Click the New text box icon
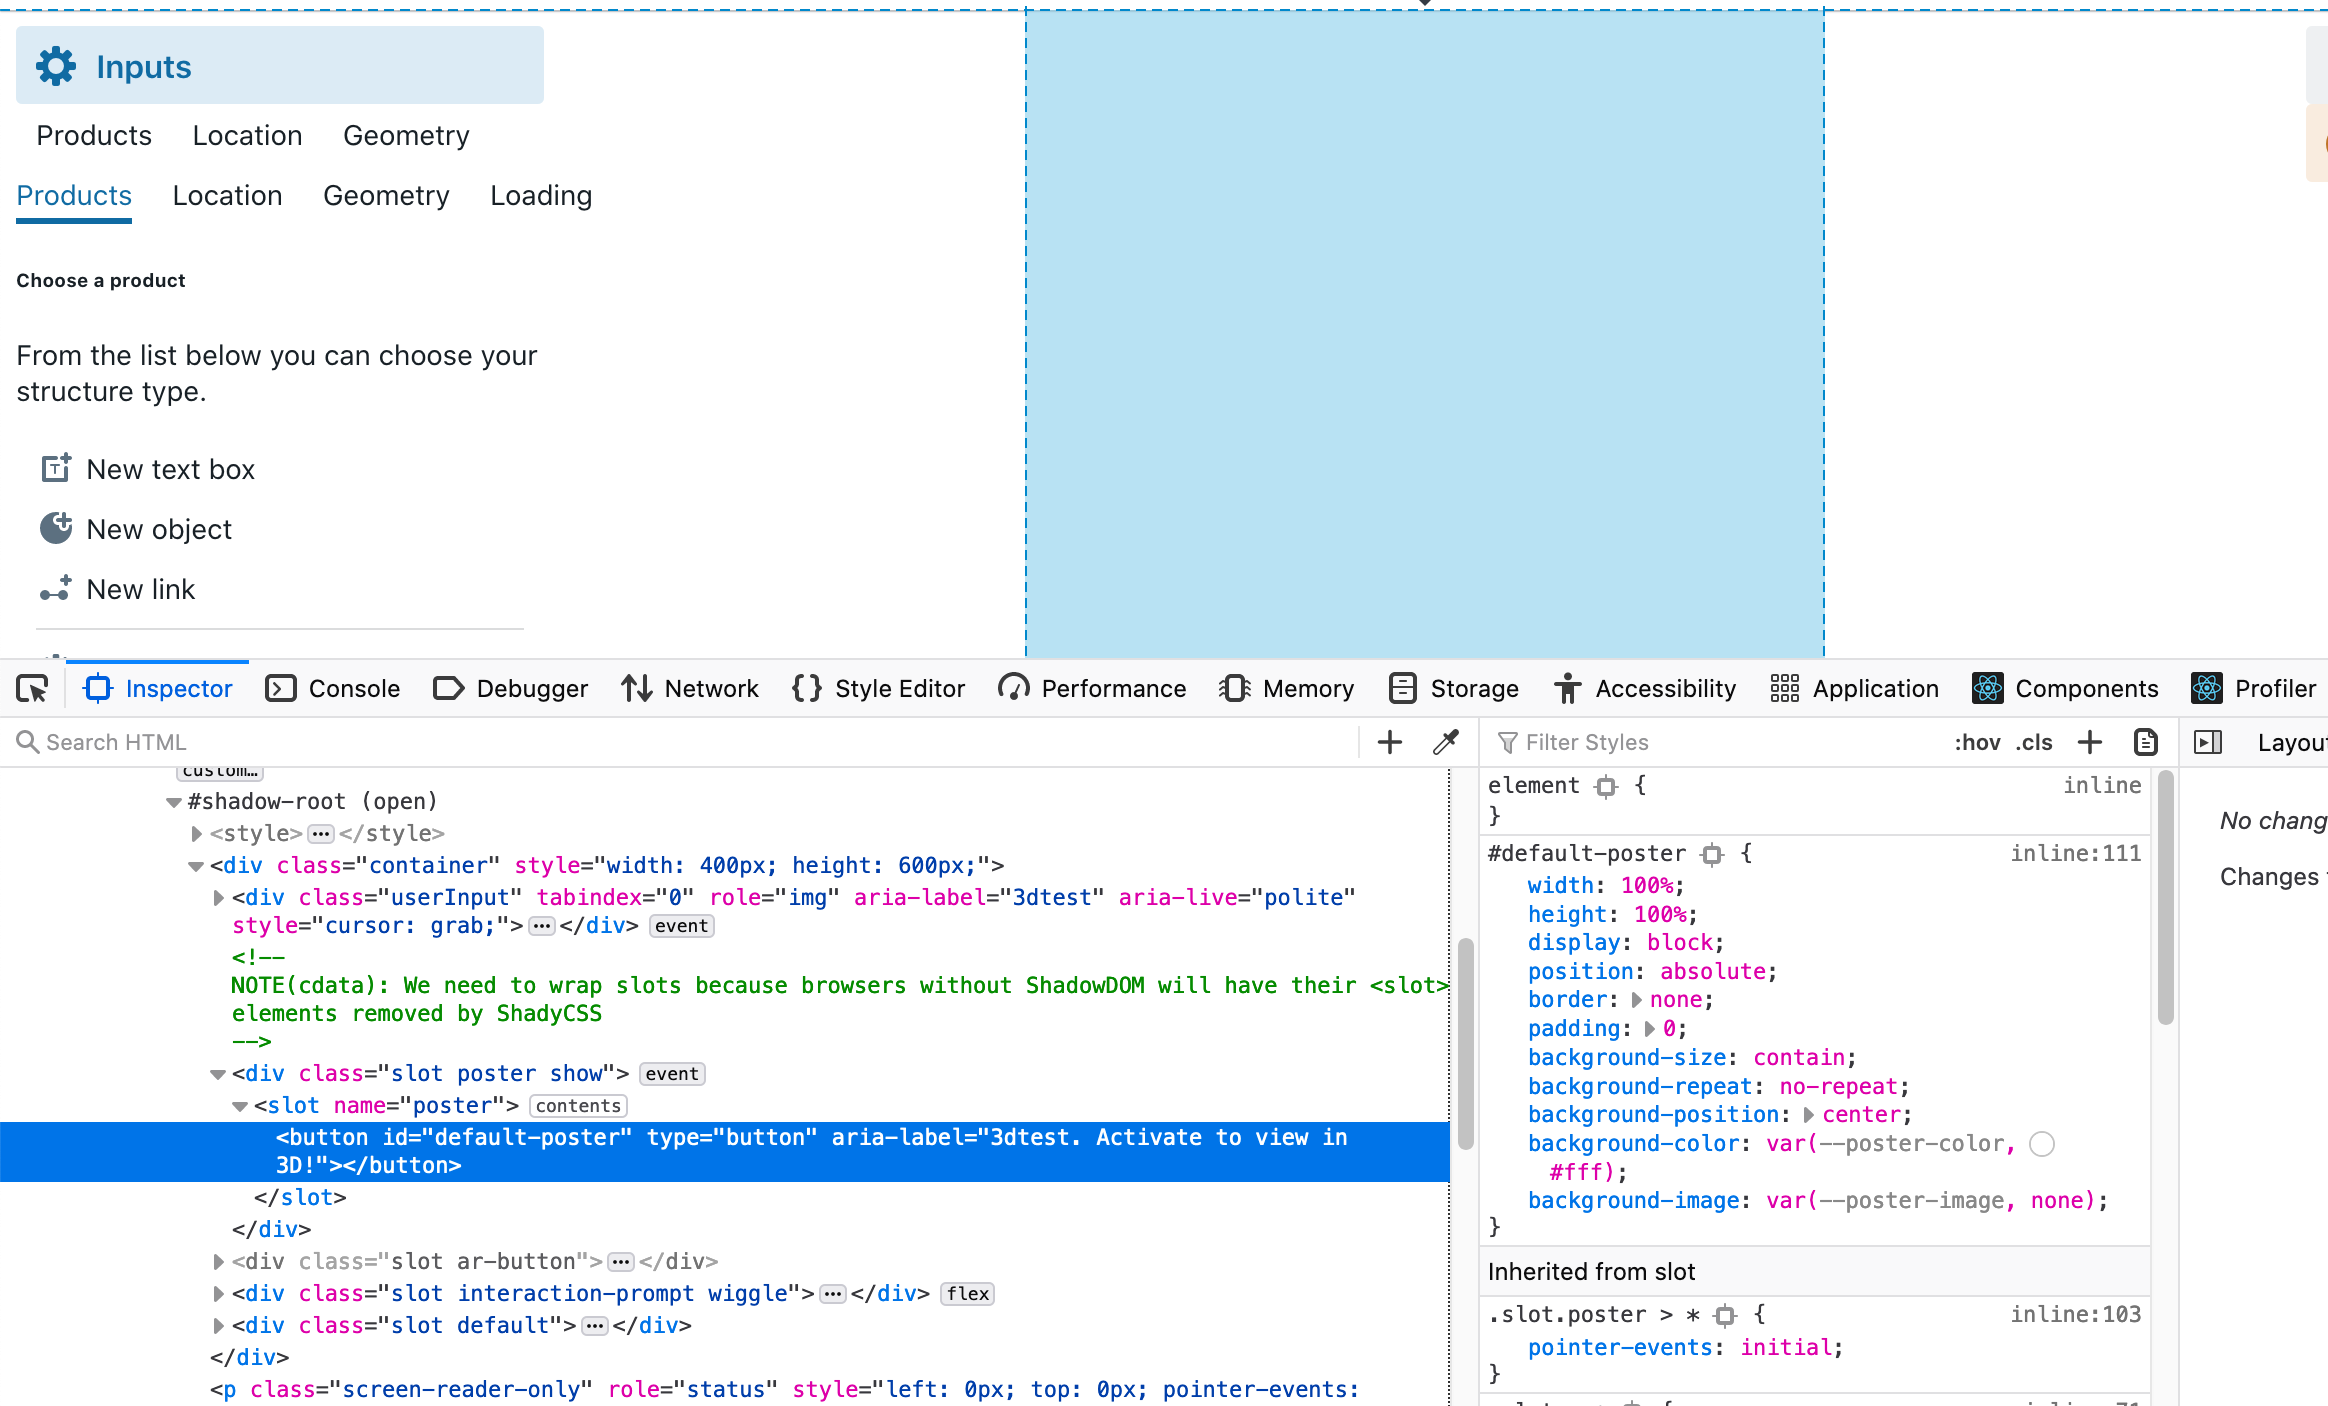This screenshot has height=1406, width=2328. [56, 468]
